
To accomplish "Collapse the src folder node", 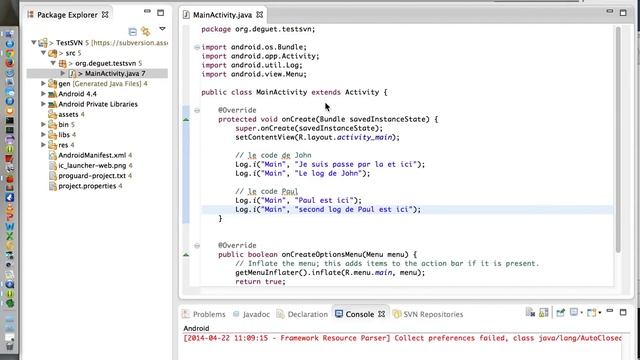I will (43, 53).
